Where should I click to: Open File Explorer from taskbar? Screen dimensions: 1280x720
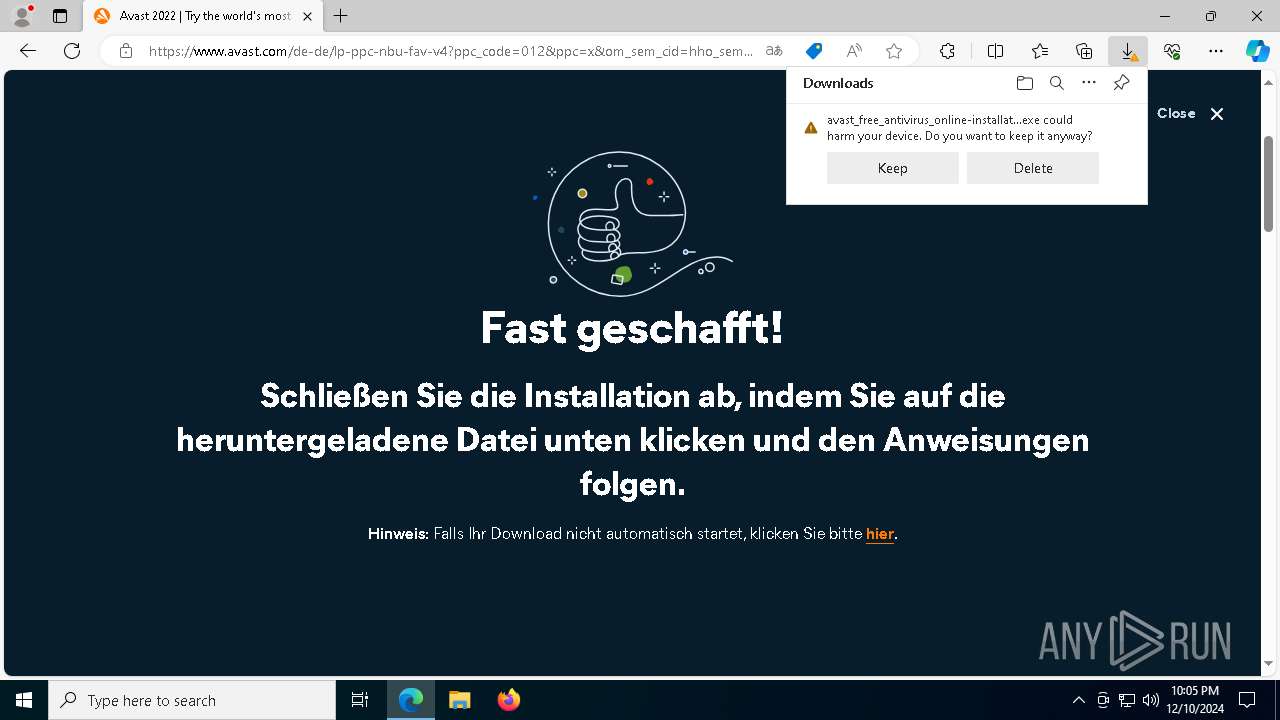[x=459, y=700]
